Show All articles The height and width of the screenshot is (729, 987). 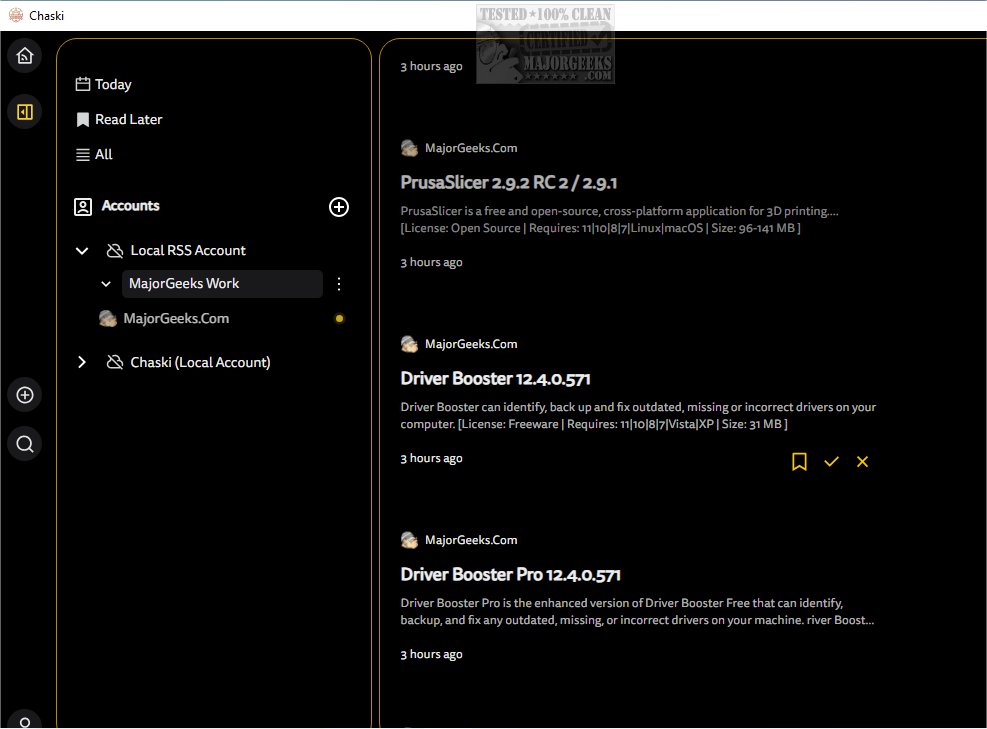tap(103, 154)
